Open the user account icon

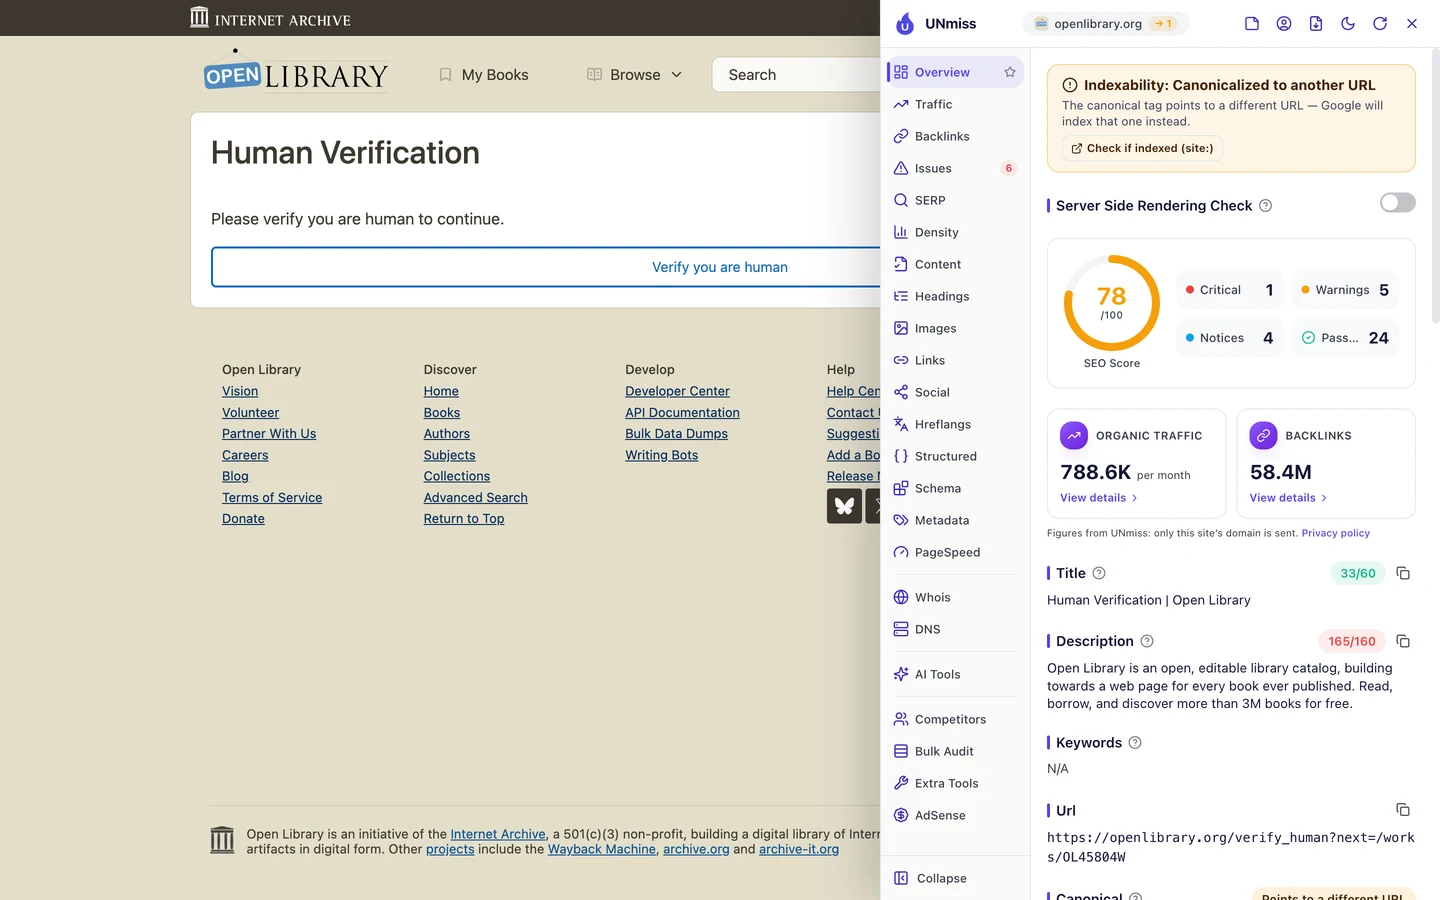pyautogui.click(x=1284, y=24)
